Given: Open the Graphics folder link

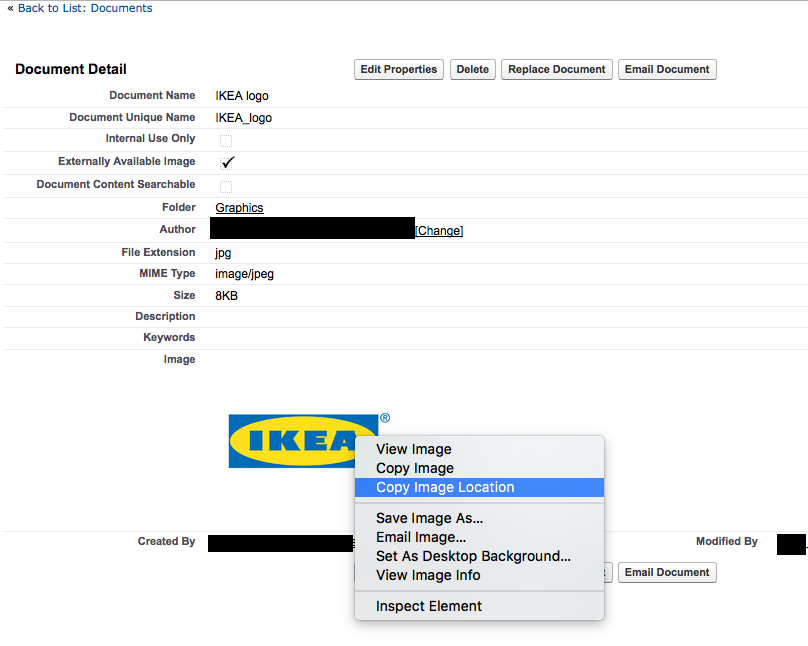Looking at the screenshot, I should [x=239, y=208].
